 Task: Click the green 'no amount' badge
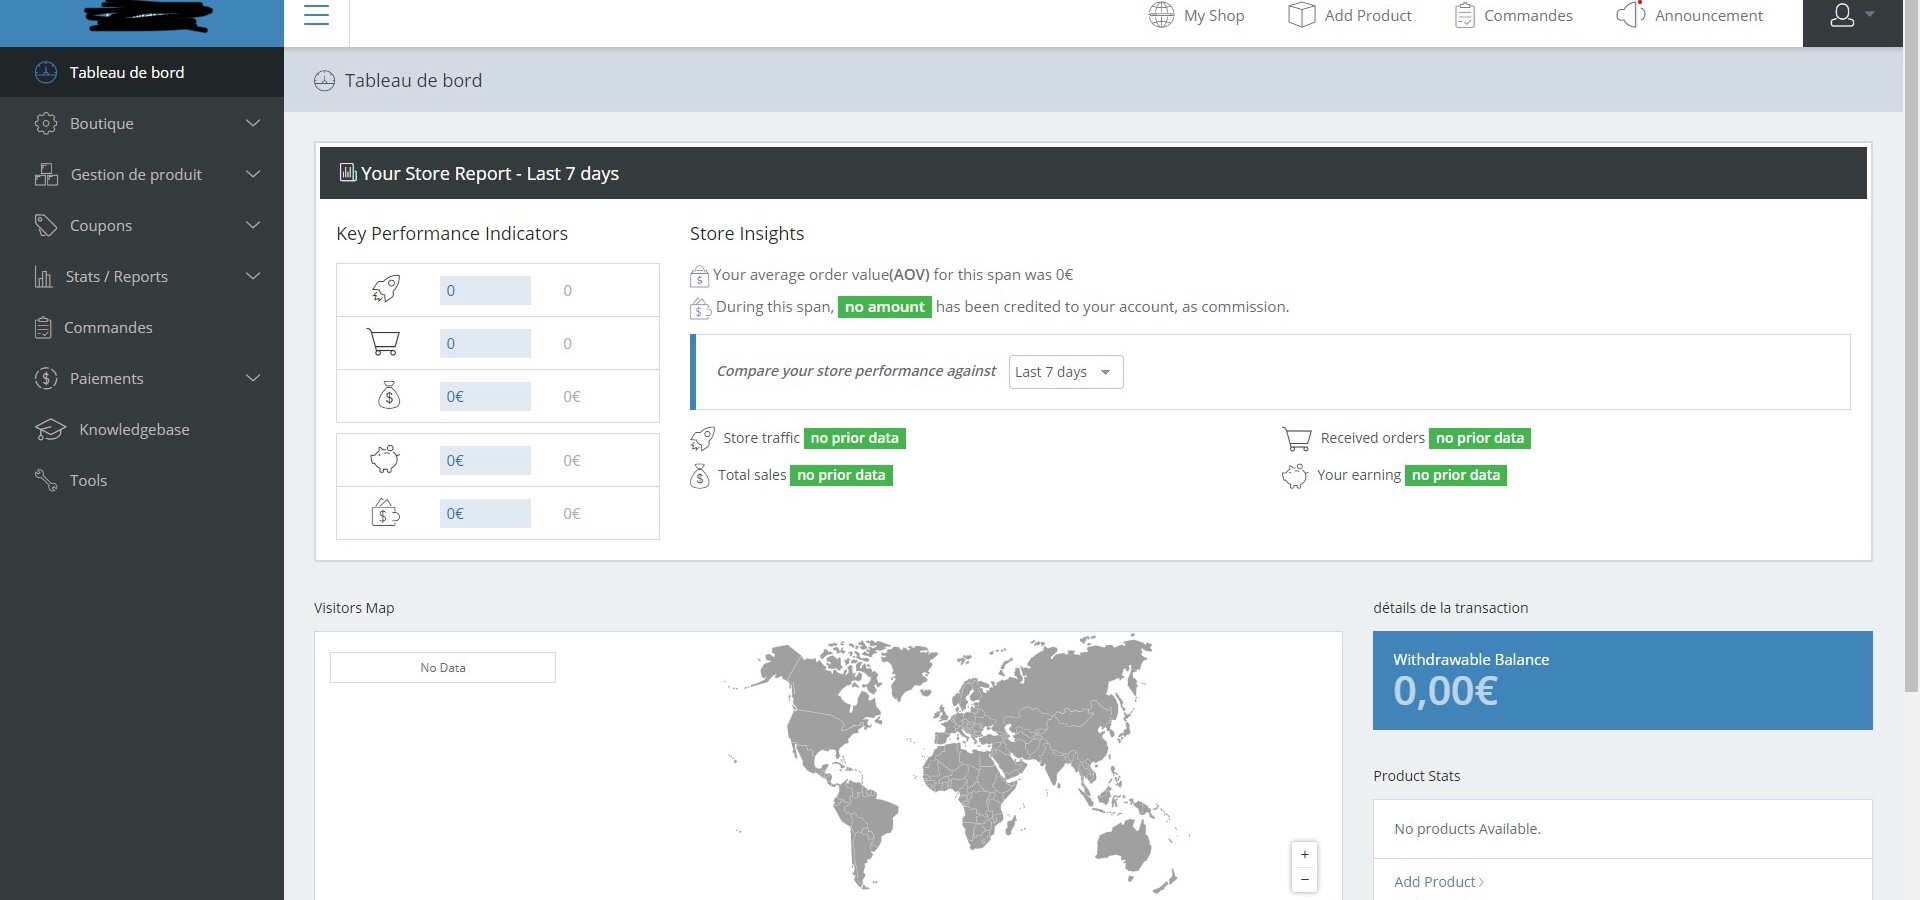click(885, 307)
